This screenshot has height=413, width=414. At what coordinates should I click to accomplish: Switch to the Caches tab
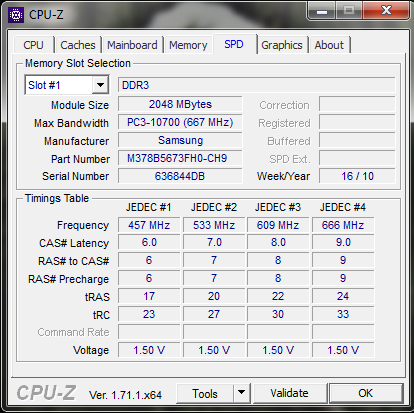(78, 45)
